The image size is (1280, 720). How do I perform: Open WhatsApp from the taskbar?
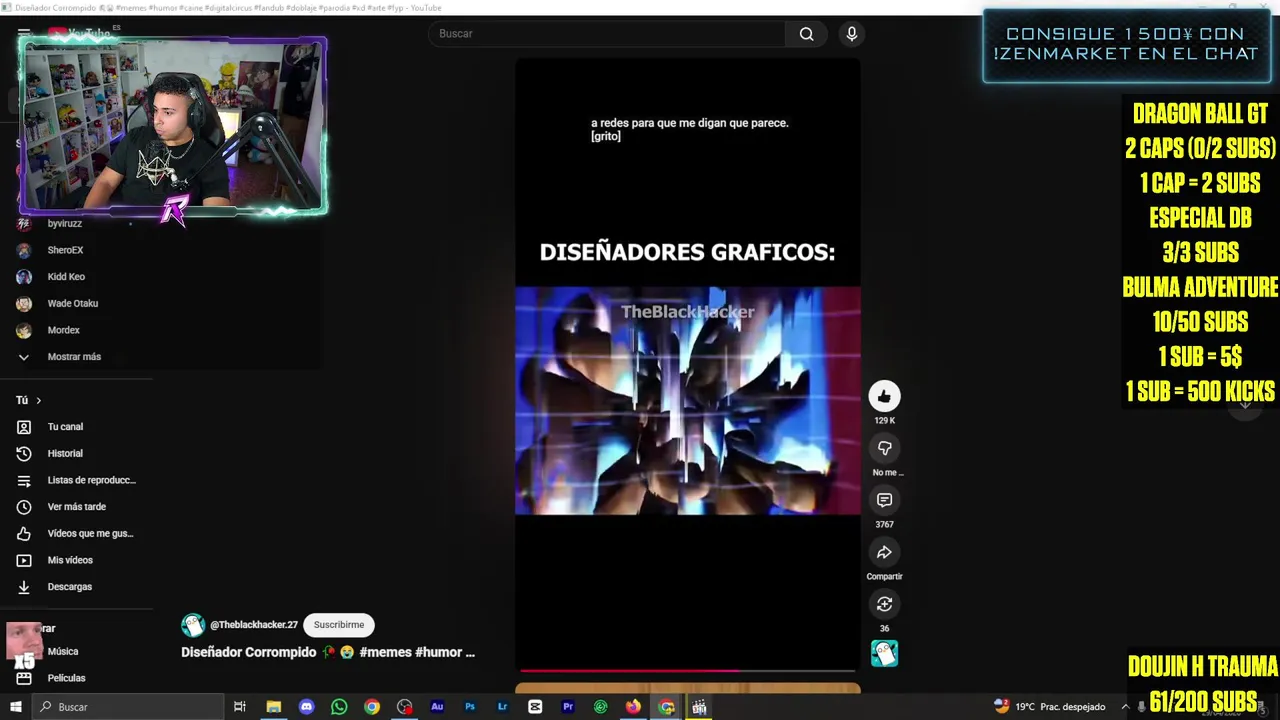click(x=339, y=707)
